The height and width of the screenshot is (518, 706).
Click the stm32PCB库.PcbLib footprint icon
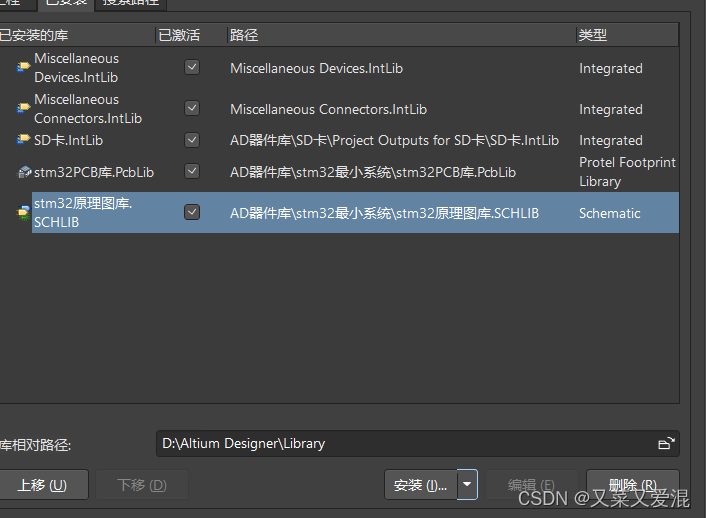tap(25, 172)
